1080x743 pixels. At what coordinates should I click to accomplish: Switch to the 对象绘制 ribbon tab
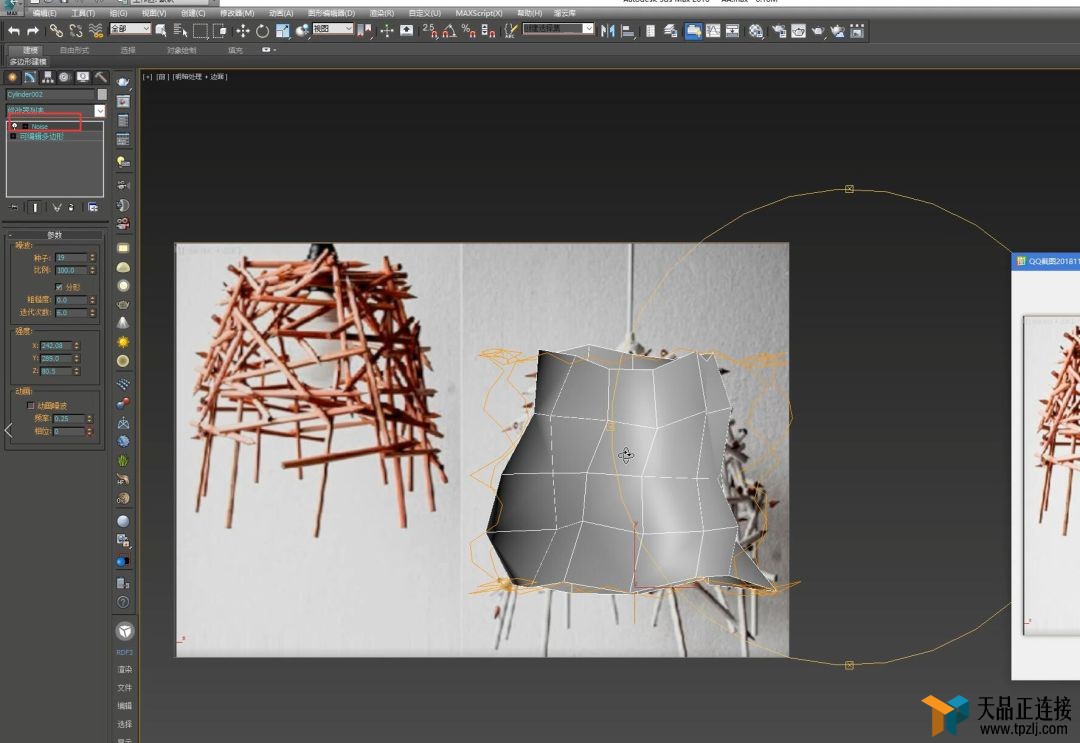coord(182,50)
